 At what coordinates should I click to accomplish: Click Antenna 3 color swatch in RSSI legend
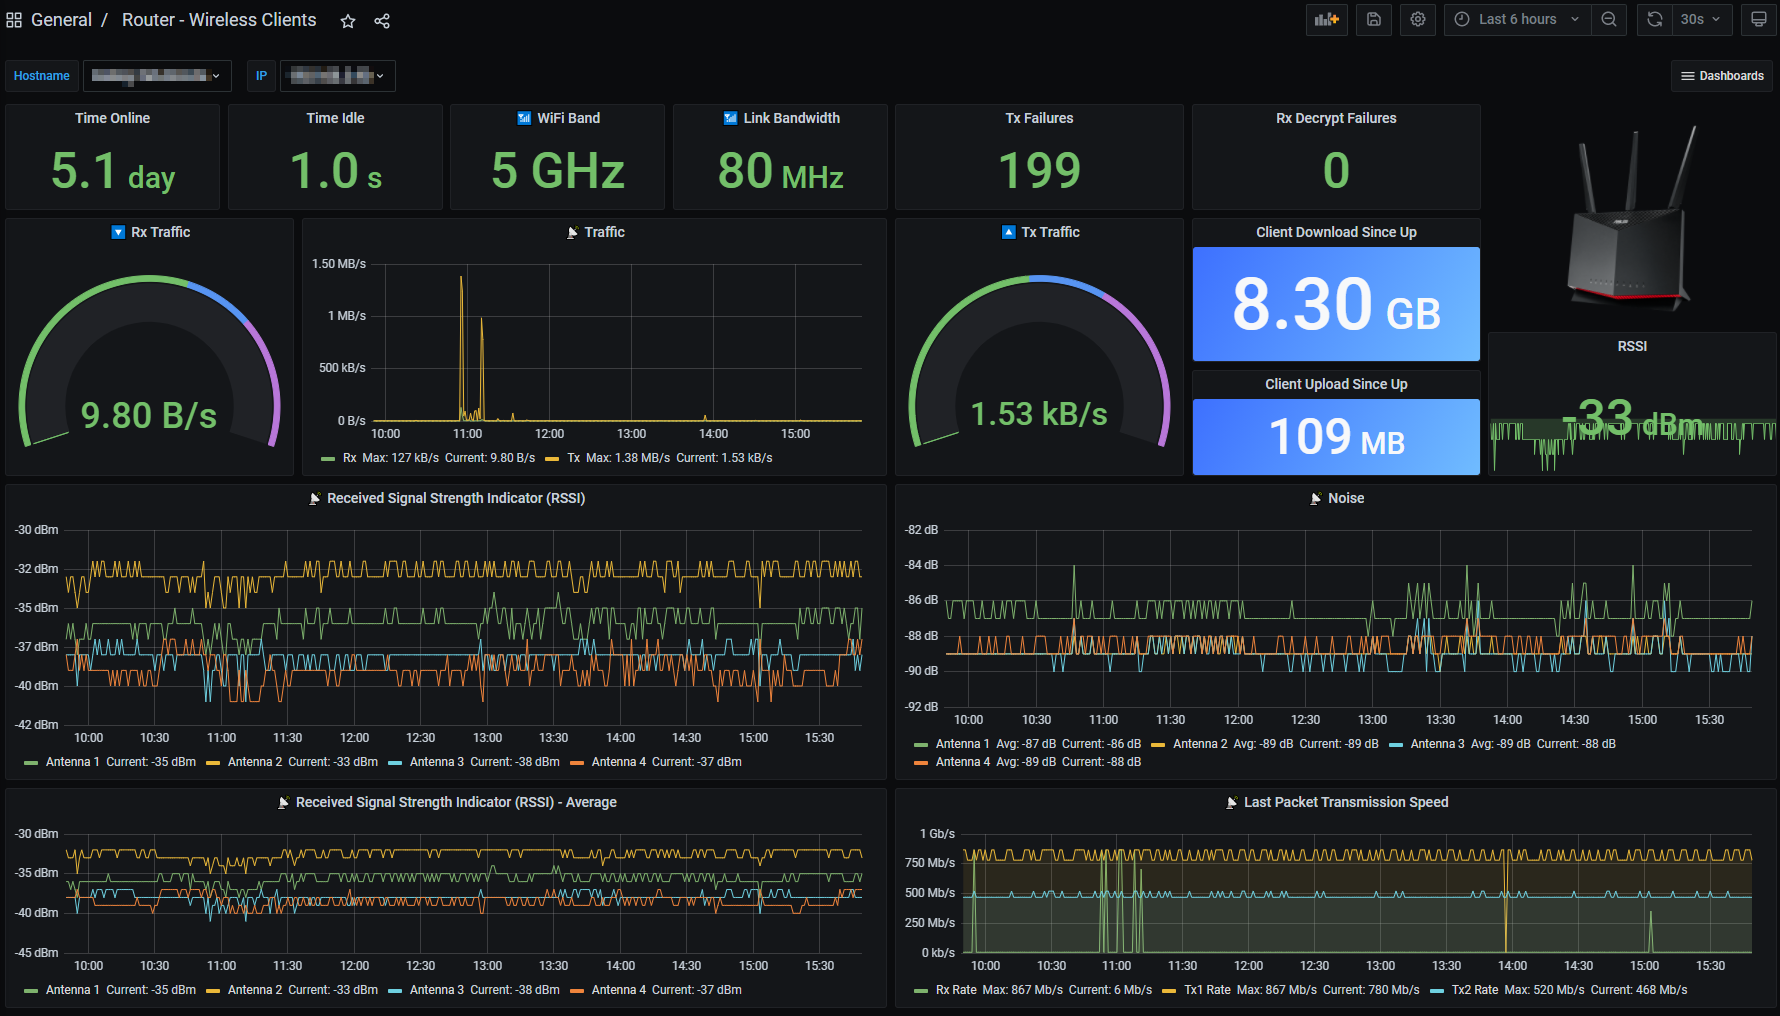click(x=394, y=763)
